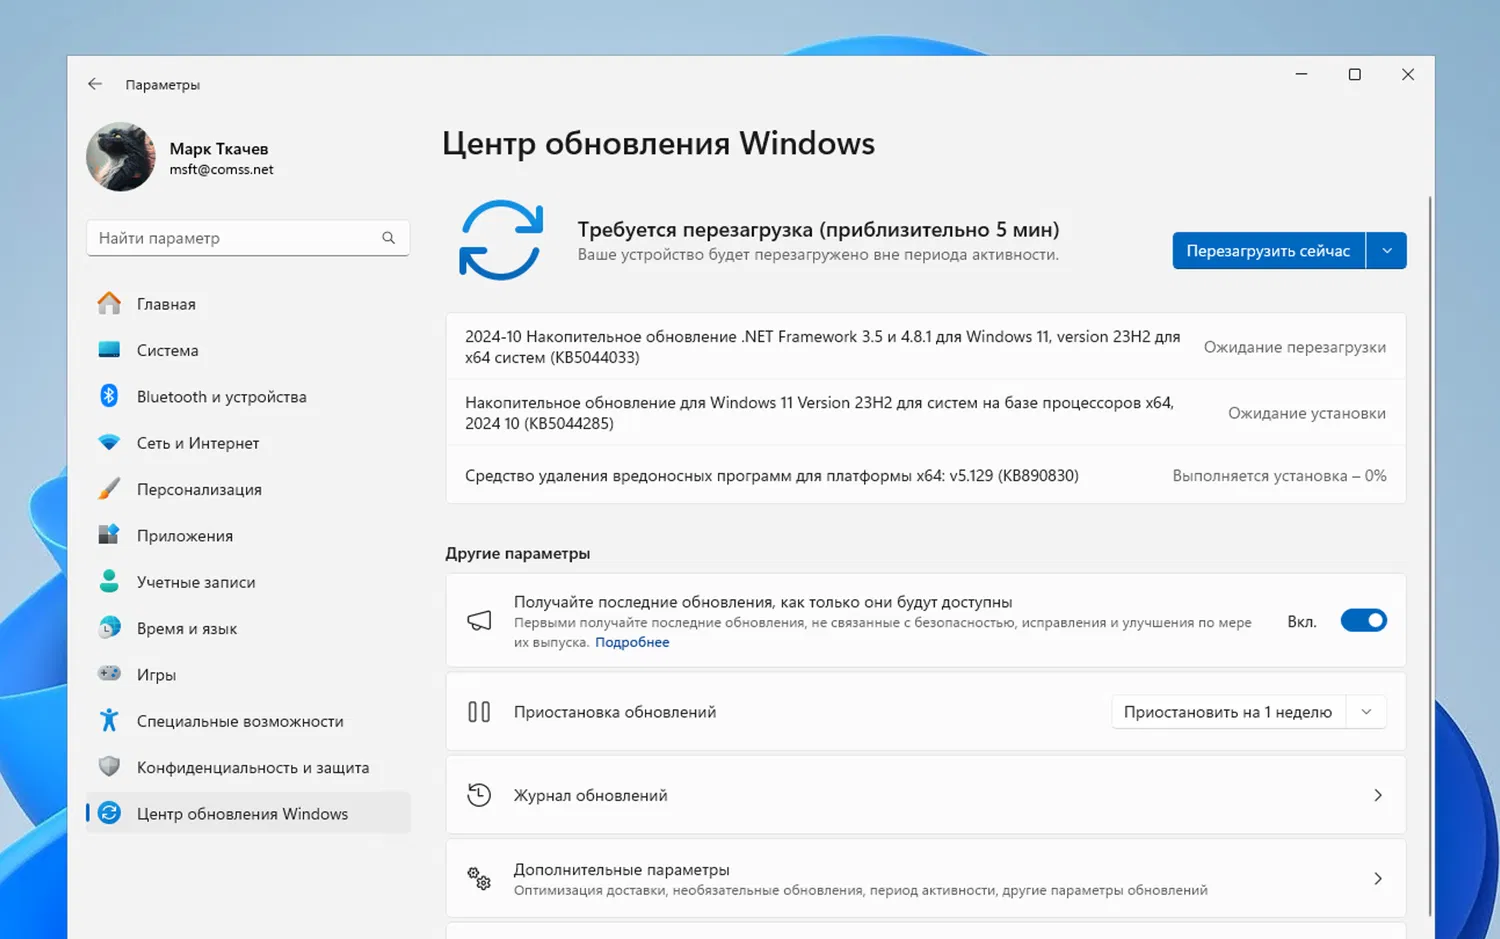1500x939 pixels.
Task: Click the vertical scrollbar of the settings page
Action: tap(1430, 555)
